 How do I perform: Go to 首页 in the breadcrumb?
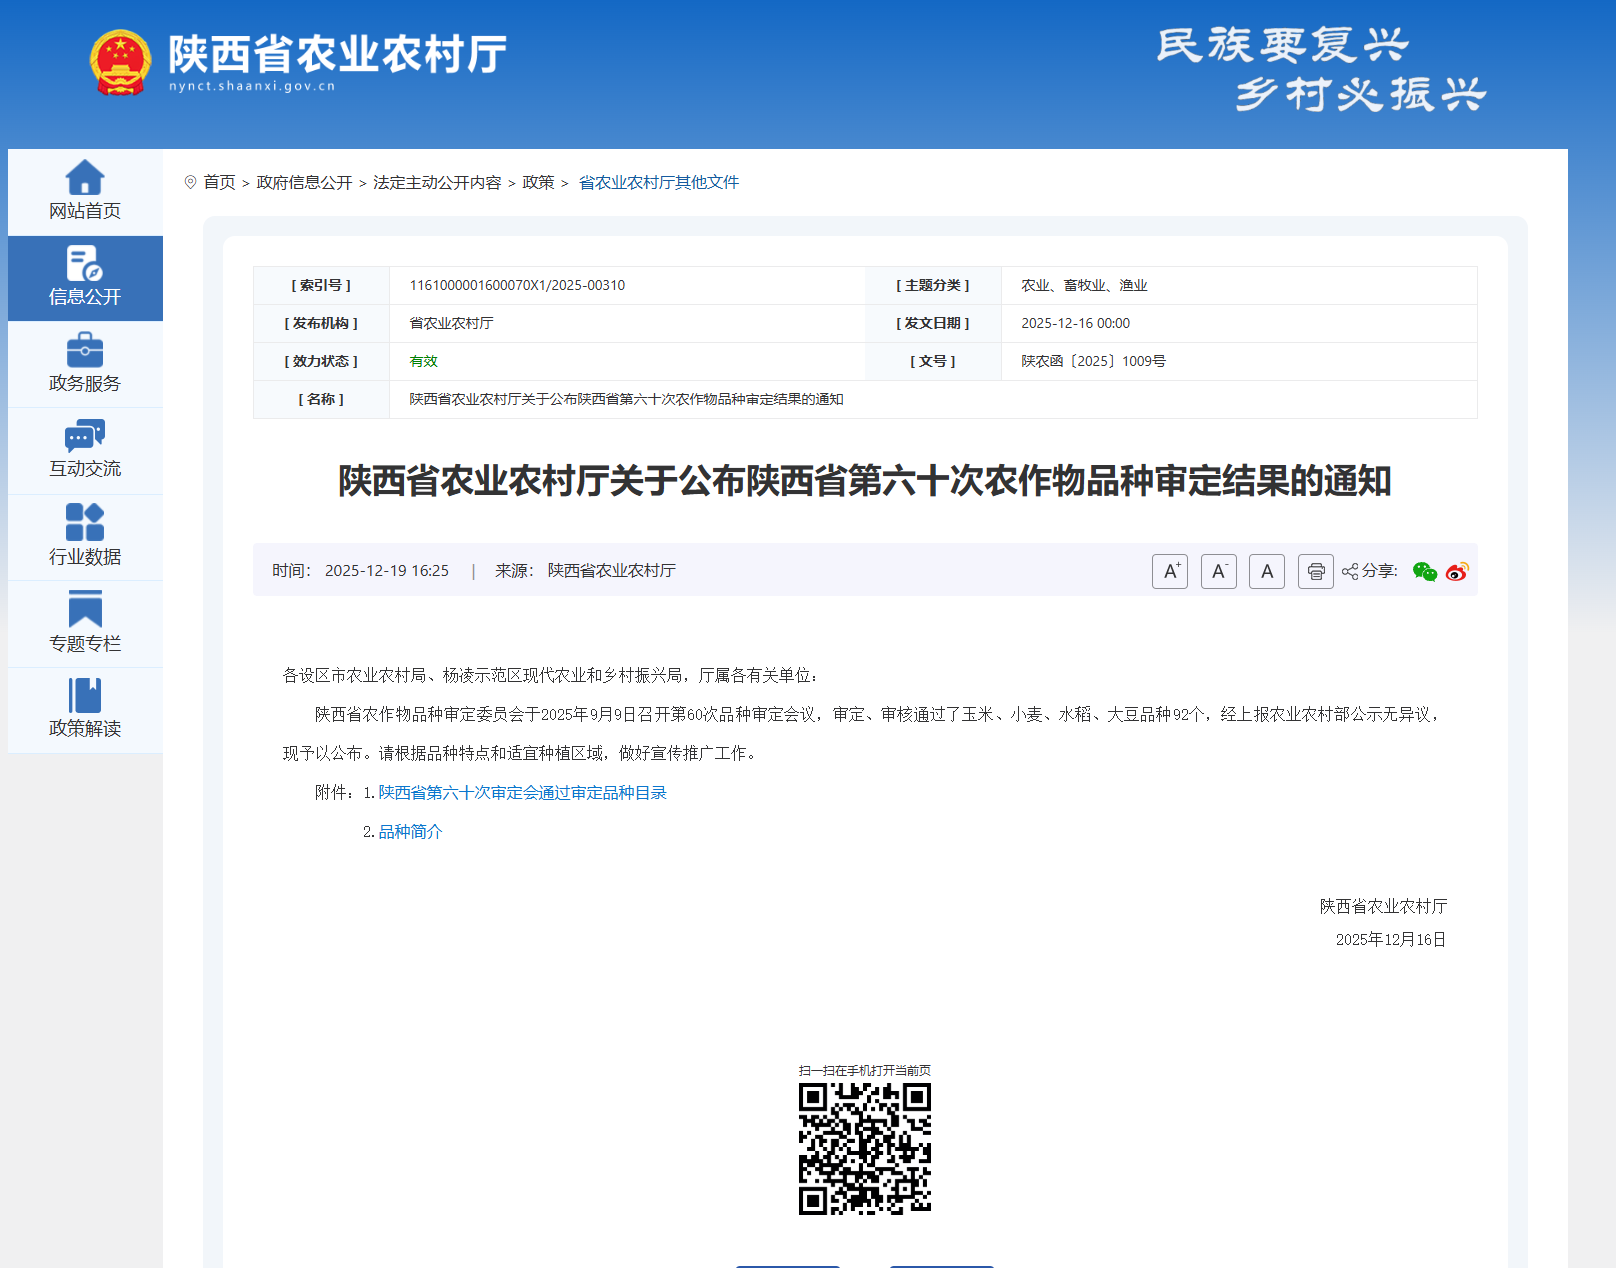219,183
